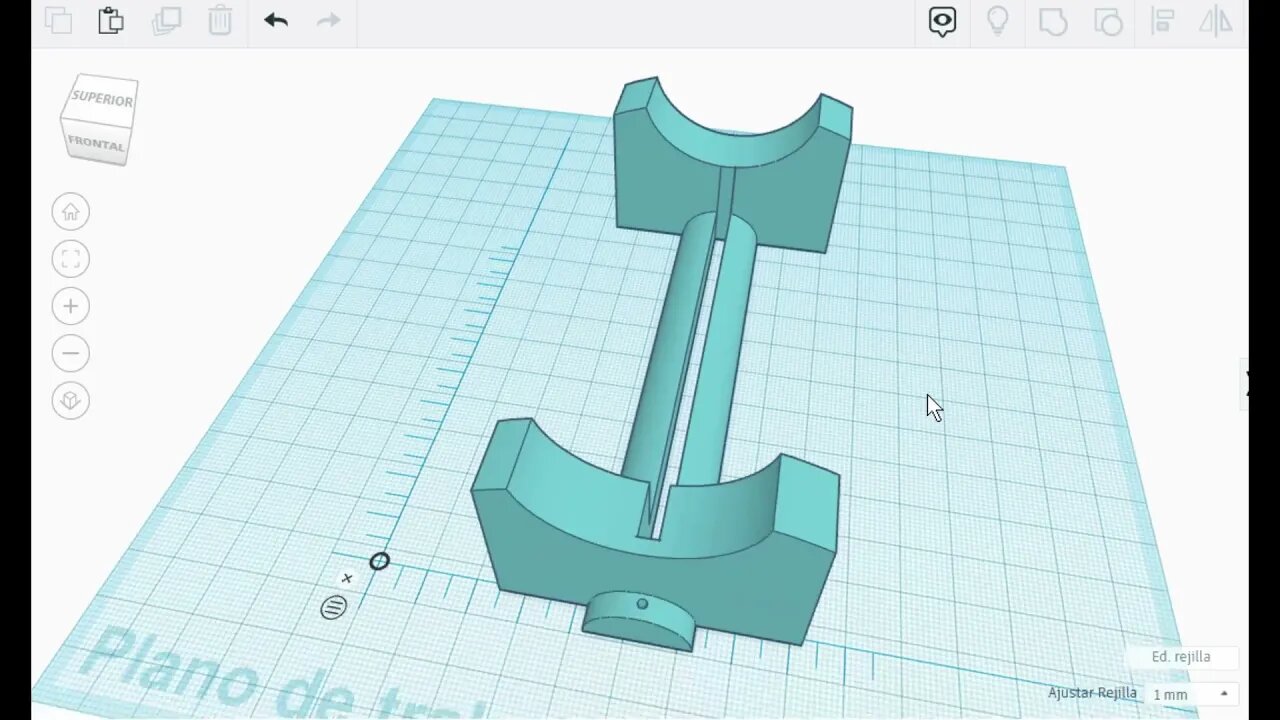Click the Ungroup shapes icon
Image resolution: width=1280 pixels, height=720 pixels.
click(1108, 21)
